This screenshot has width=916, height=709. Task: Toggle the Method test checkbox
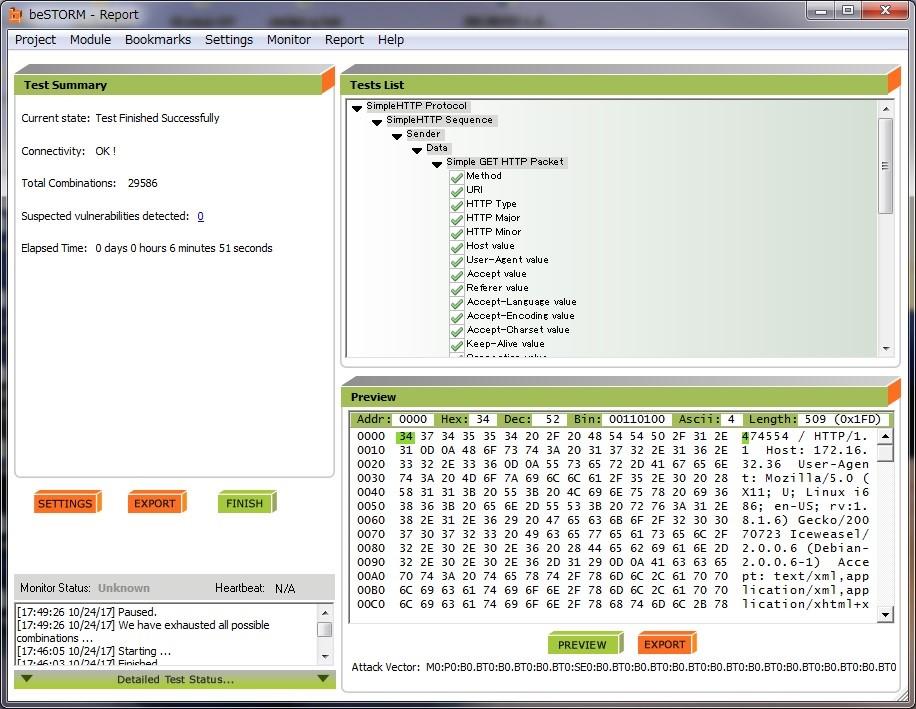tap(457, 176)
